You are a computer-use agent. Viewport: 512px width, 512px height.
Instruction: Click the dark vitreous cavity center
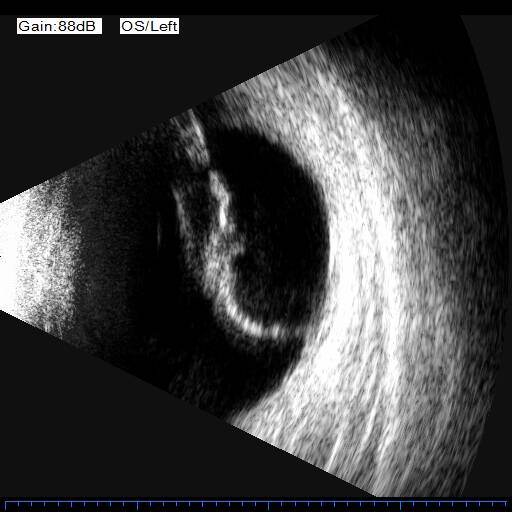click(280, 233)
